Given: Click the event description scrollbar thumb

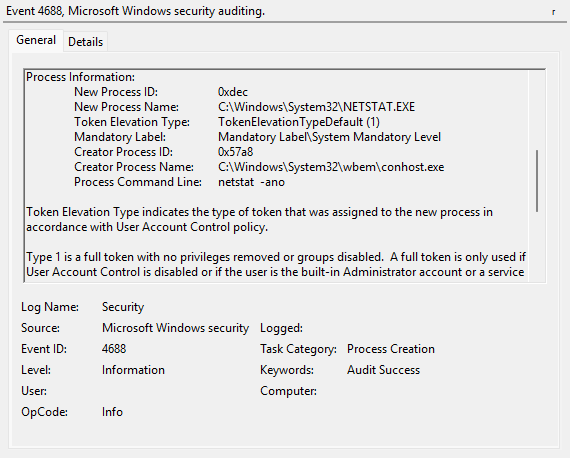Looking at the screenshot, I should [537, 181].
